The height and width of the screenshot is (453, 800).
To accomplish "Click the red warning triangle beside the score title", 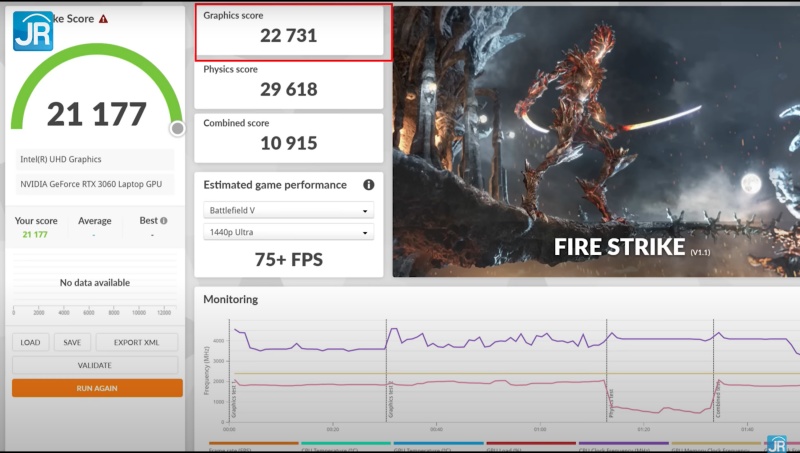I will point(103,19).
